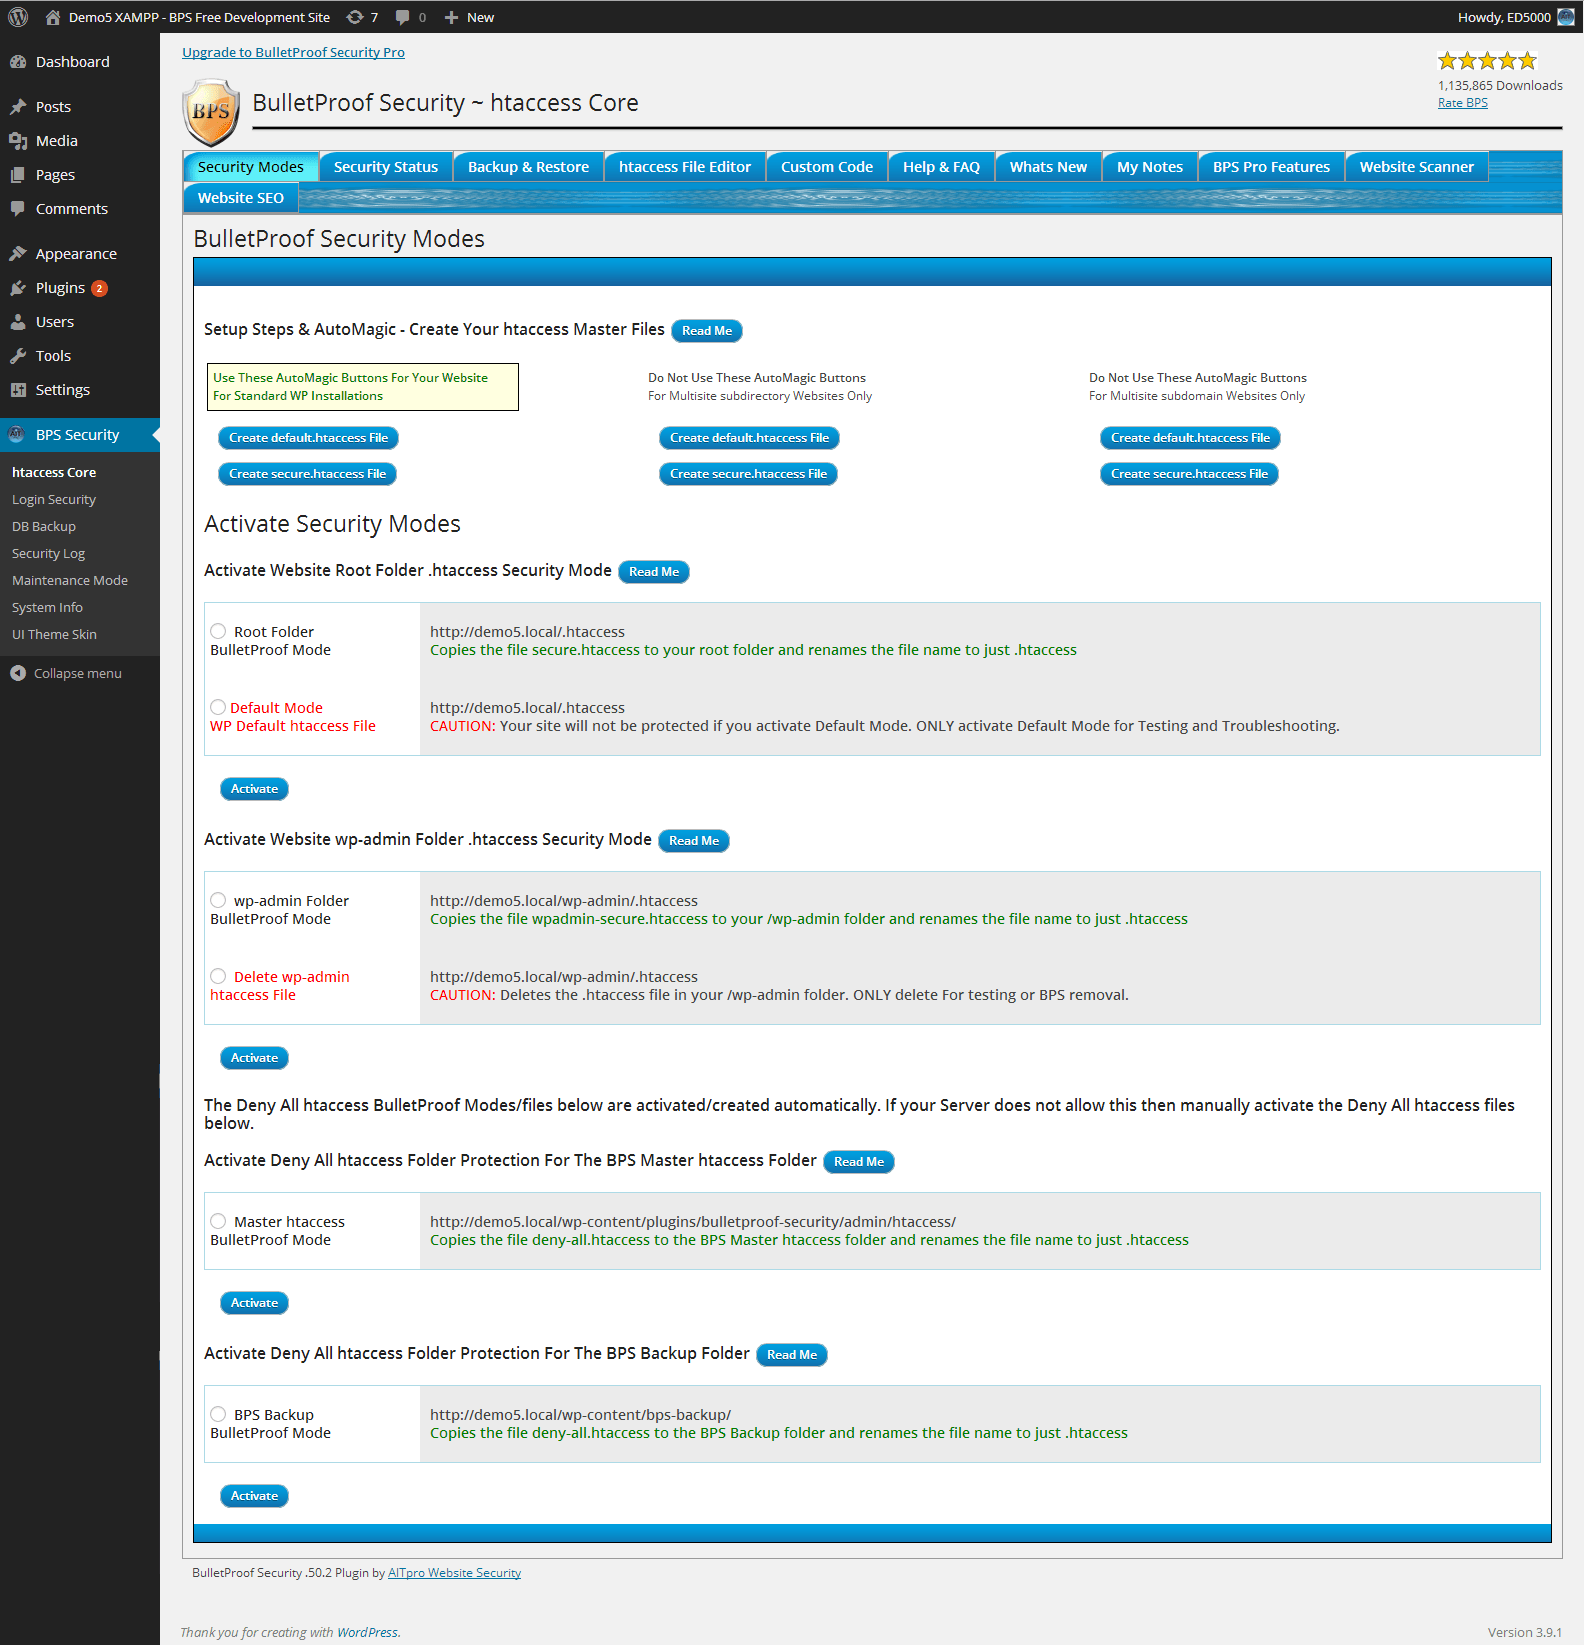Click the BPS shield logo
1584x1645 pixels.
tap(212, 112)
